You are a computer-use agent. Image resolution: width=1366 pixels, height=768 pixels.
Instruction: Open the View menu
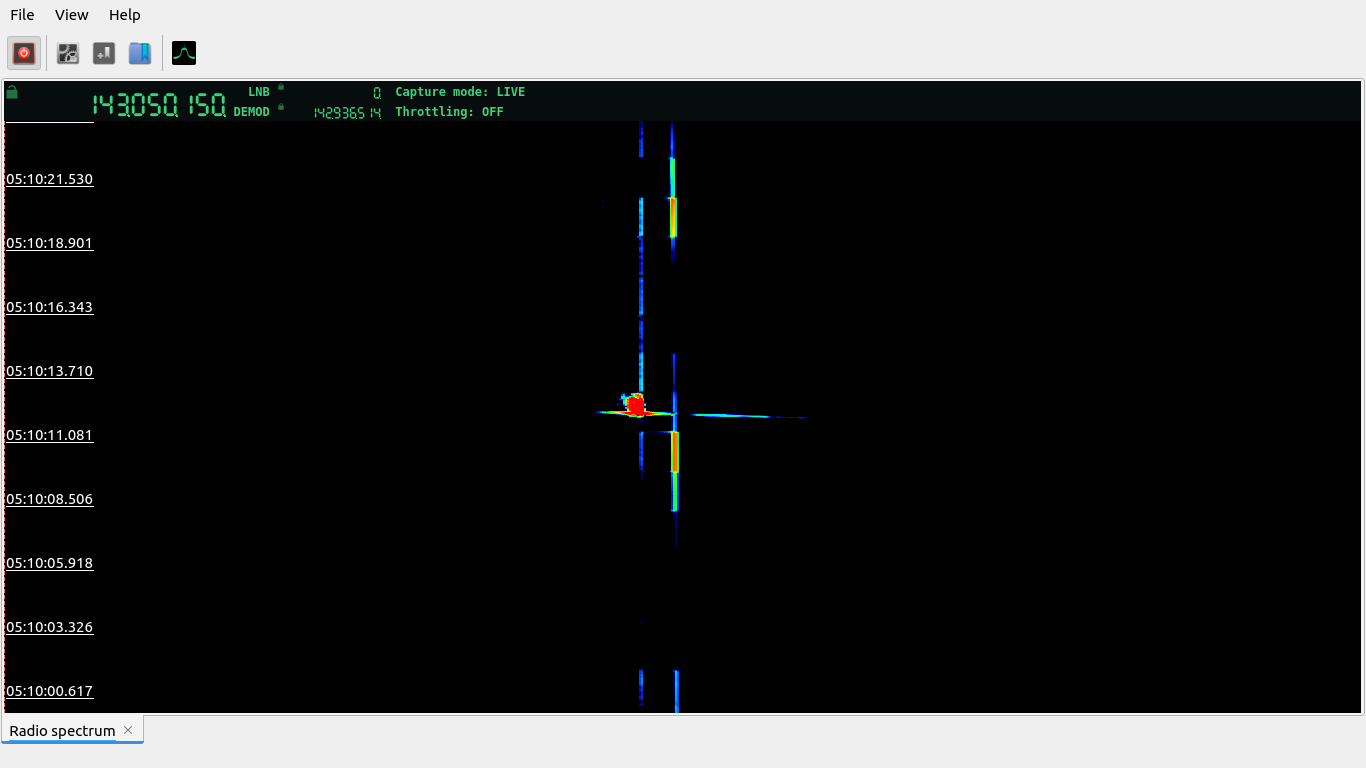coord(72,15)
